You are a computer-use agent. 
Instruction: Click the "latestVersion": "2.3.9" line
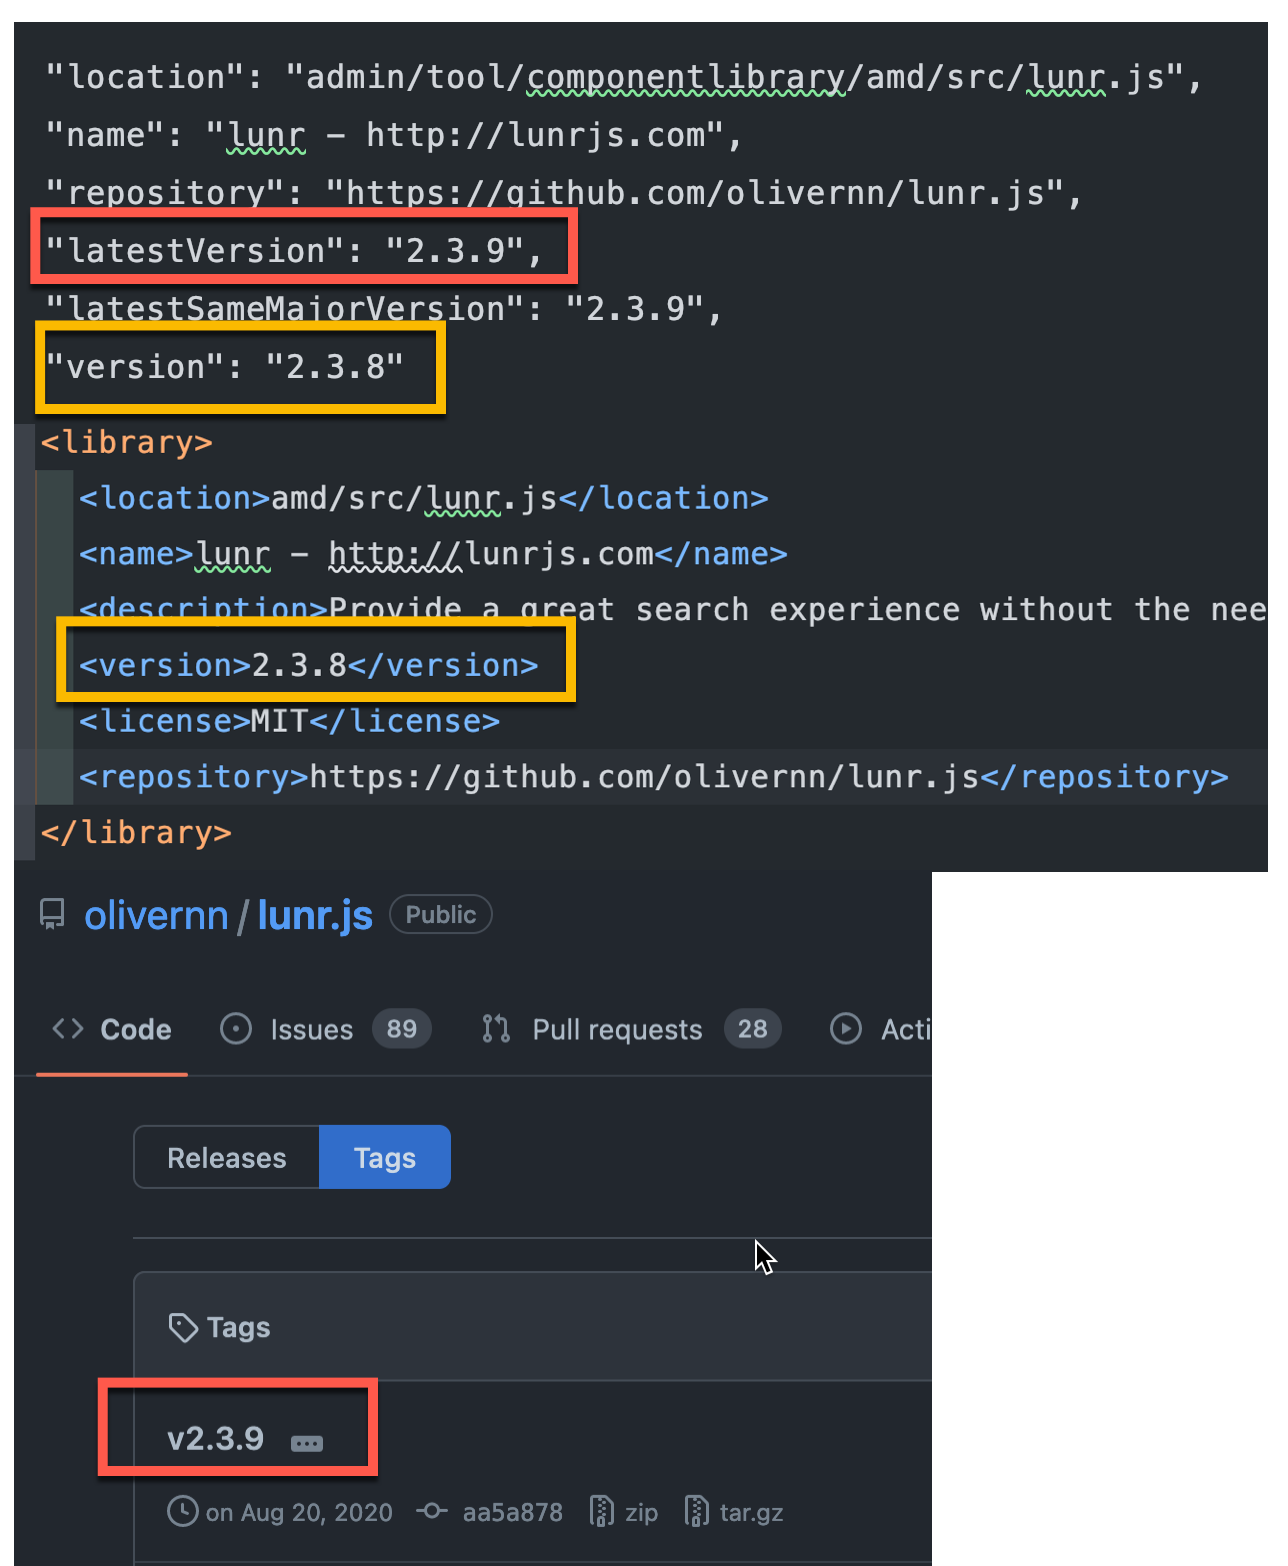[294, 250]
